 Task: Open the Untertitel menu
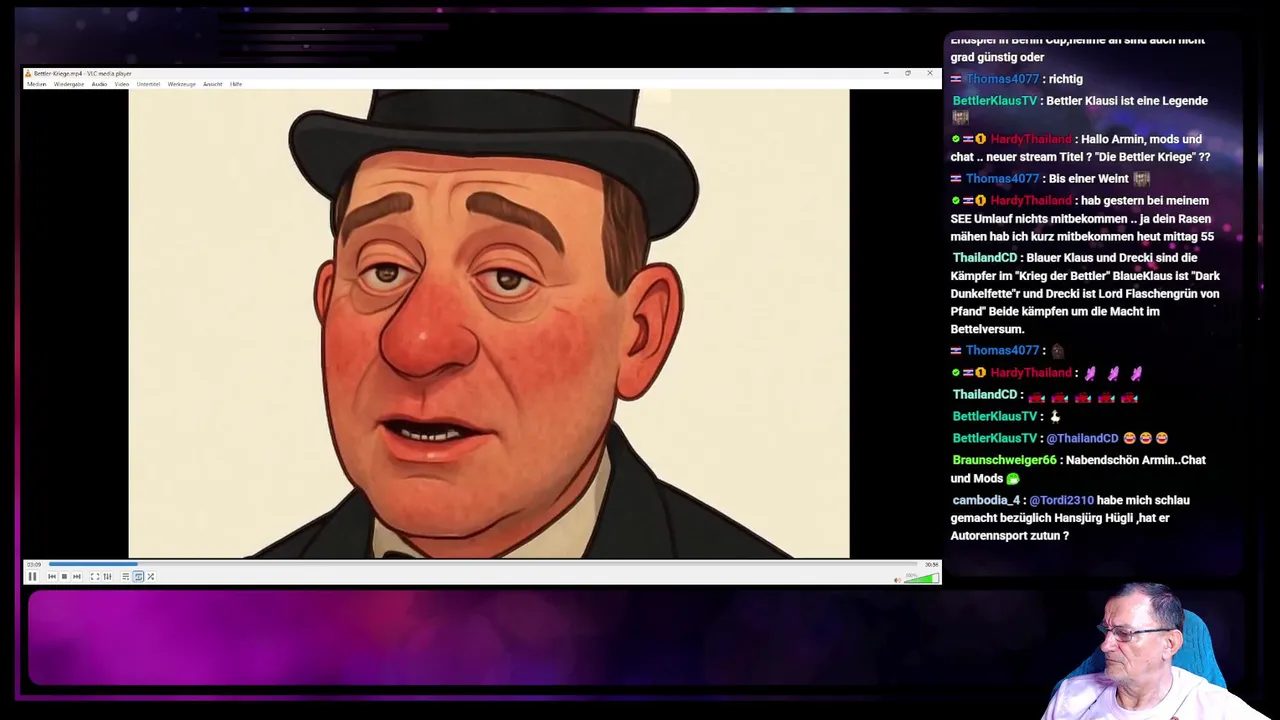click(148, 84)
